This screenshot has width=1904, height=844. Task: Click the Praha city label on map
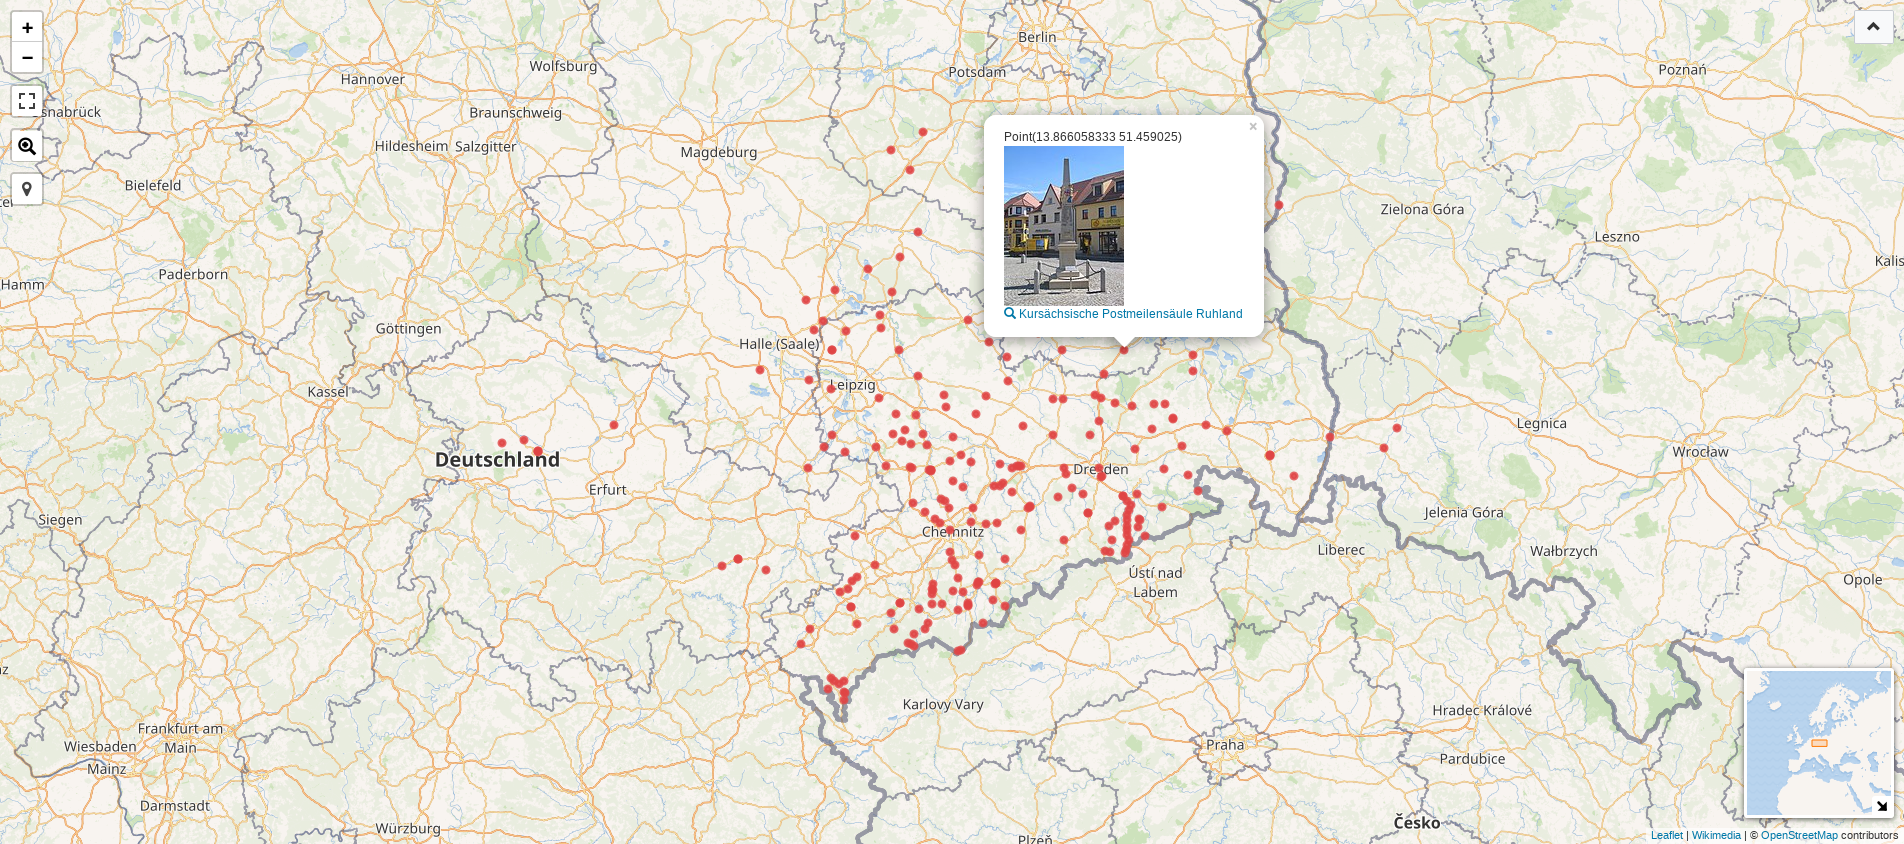pos(1225,745)
